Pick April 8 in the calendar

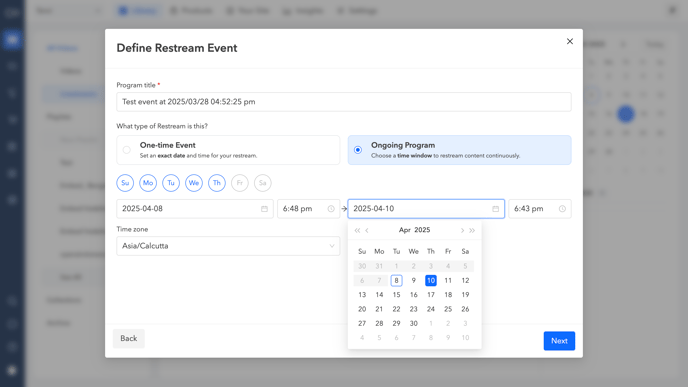(396, 280)
